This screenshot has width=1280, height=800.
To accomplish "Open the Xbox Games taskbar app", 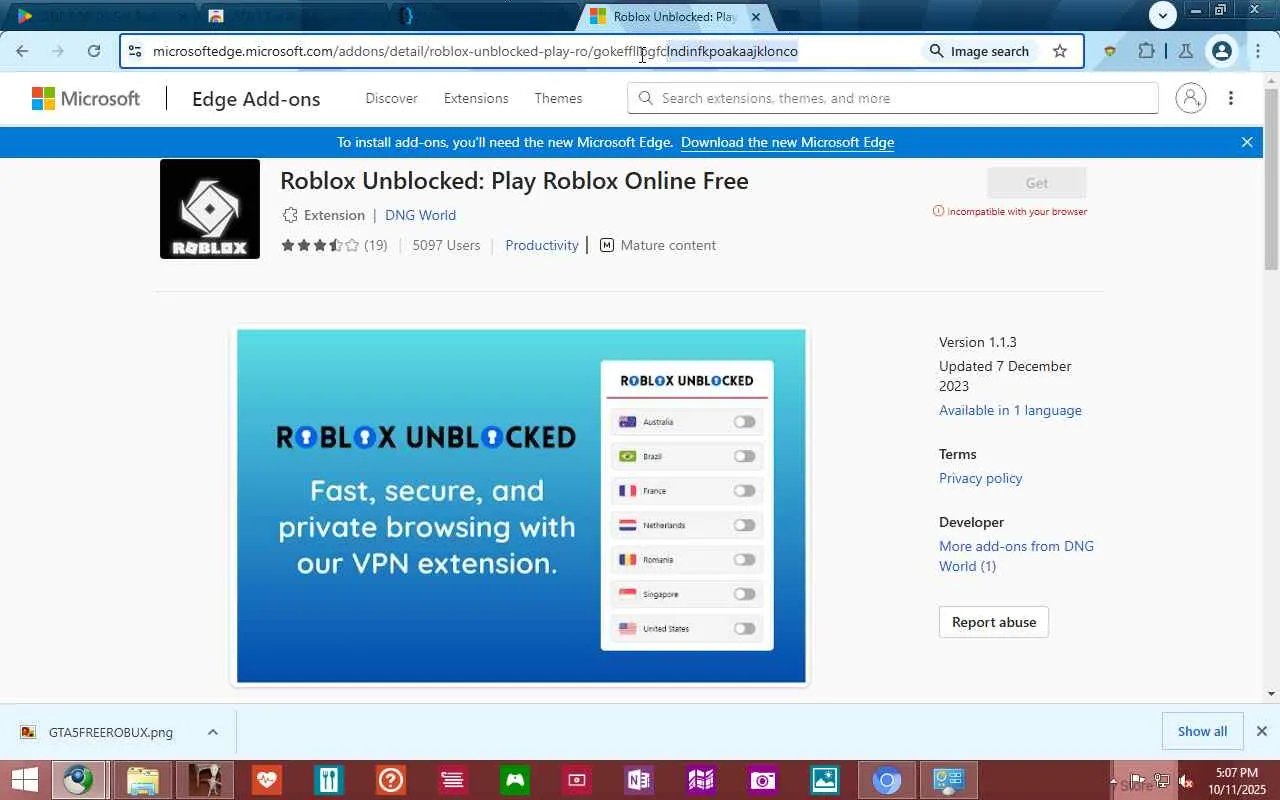I will pyautogui.click(x=515, y=780).
